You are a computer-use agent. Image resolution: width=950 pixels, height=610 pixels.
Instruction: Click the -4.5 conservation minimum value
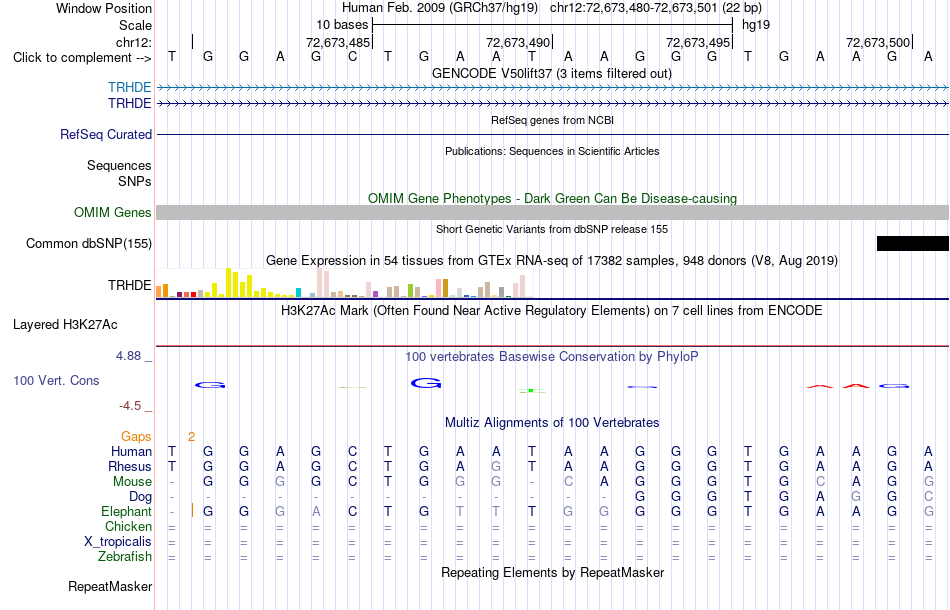point(130,406)
